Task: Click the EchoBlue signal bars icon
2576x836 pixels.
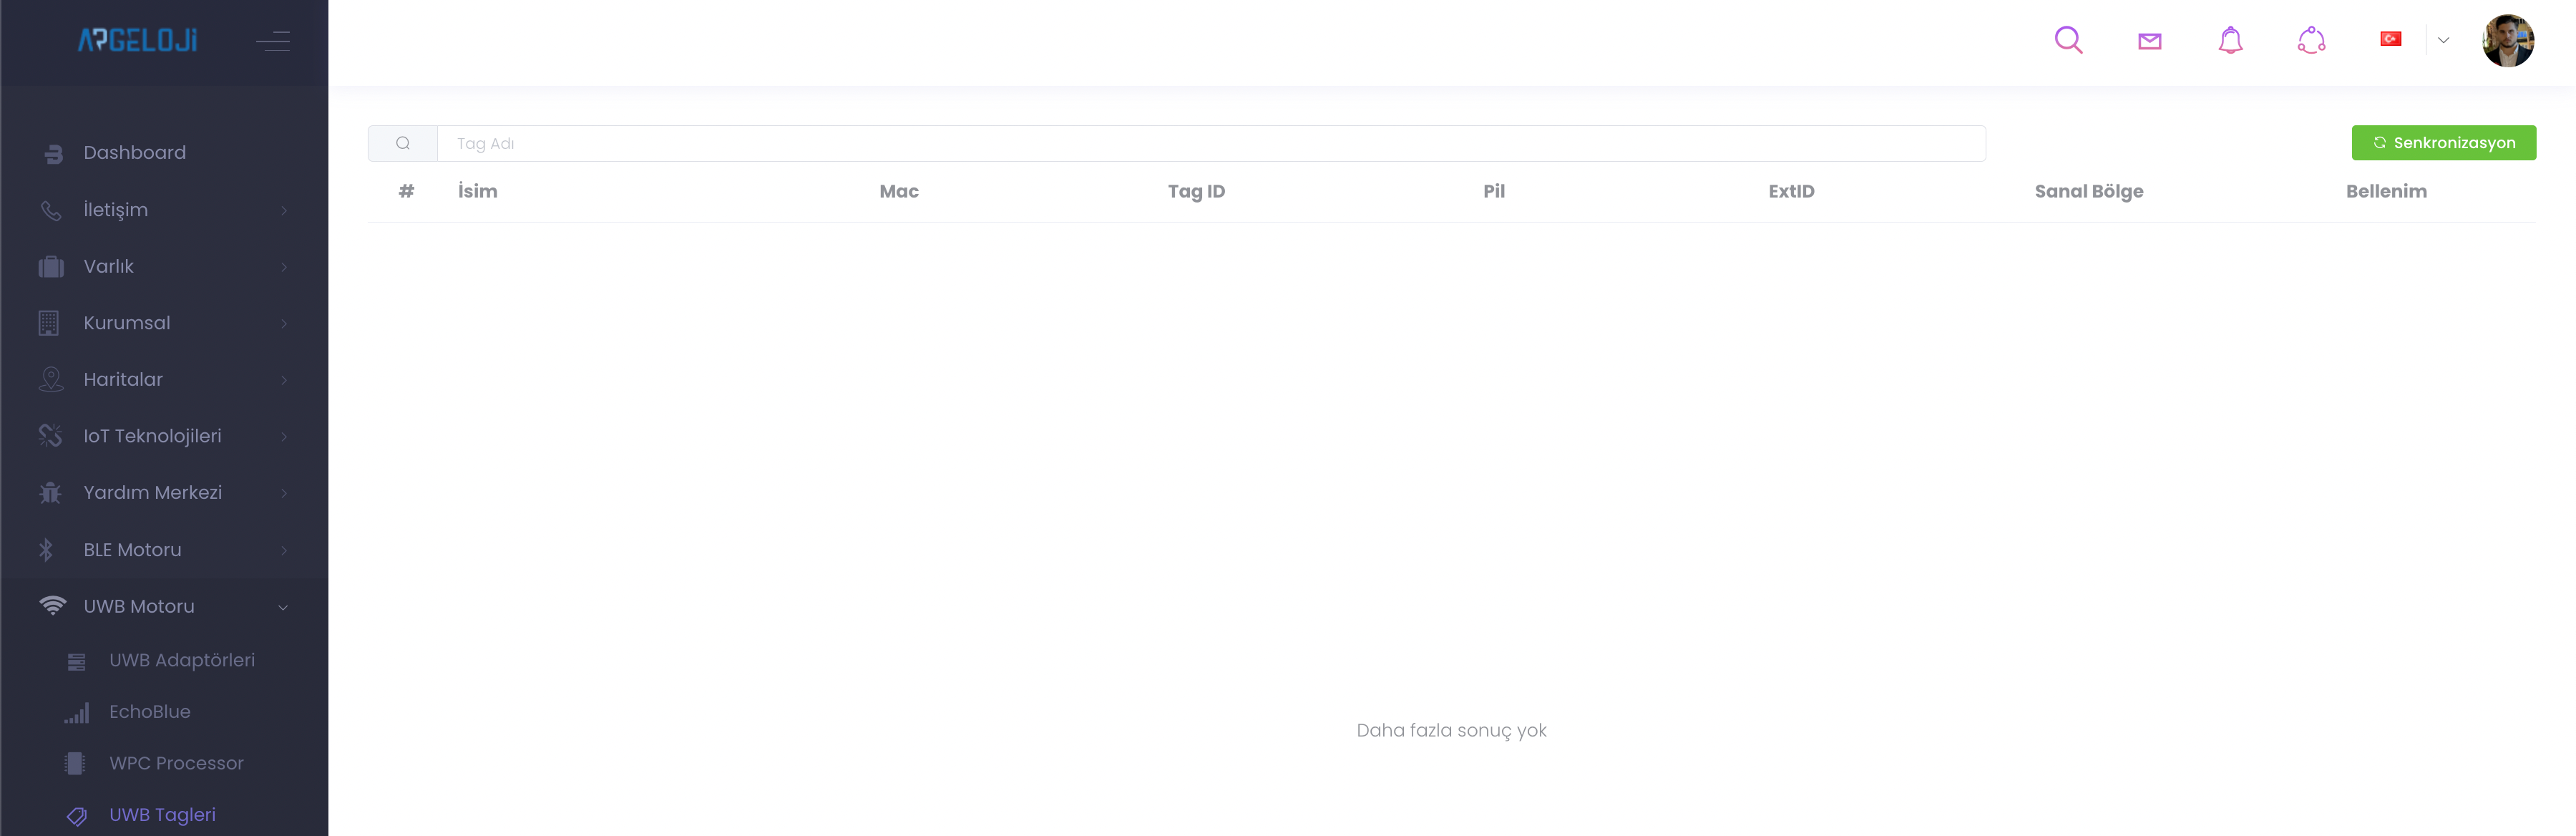Action: [x=77, y=713]
